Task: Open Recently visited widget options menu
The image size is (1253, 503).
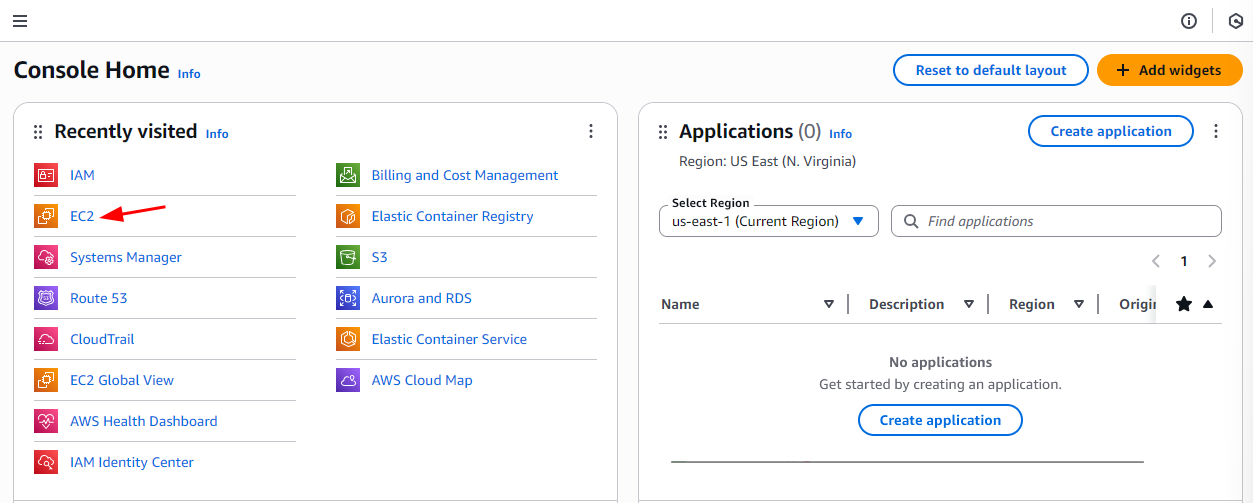Action: (591, 132)
